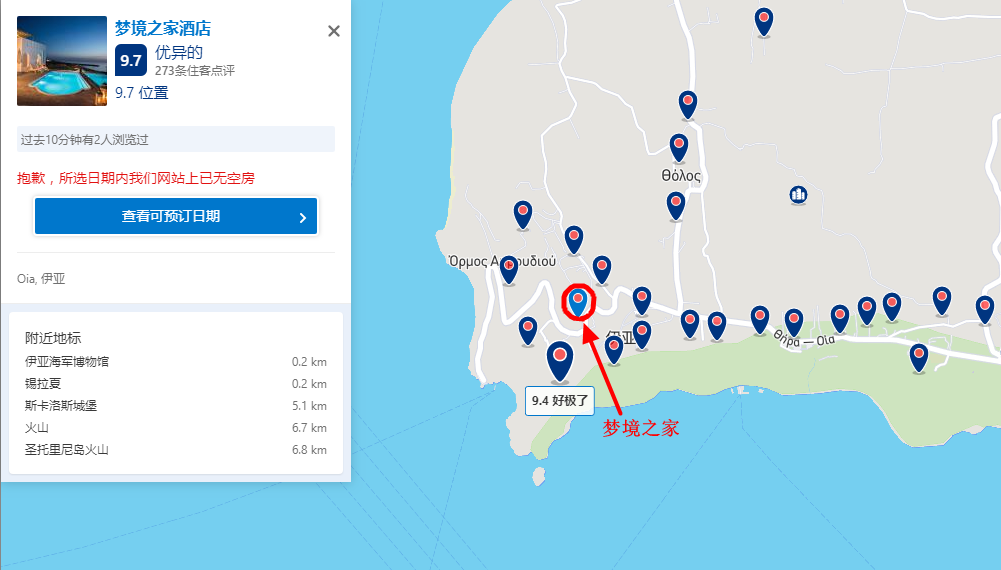Click the large pin above the 9.4 tooltip
The width and height of the screenshot is (1001, 570).
(x=560, y=360)
